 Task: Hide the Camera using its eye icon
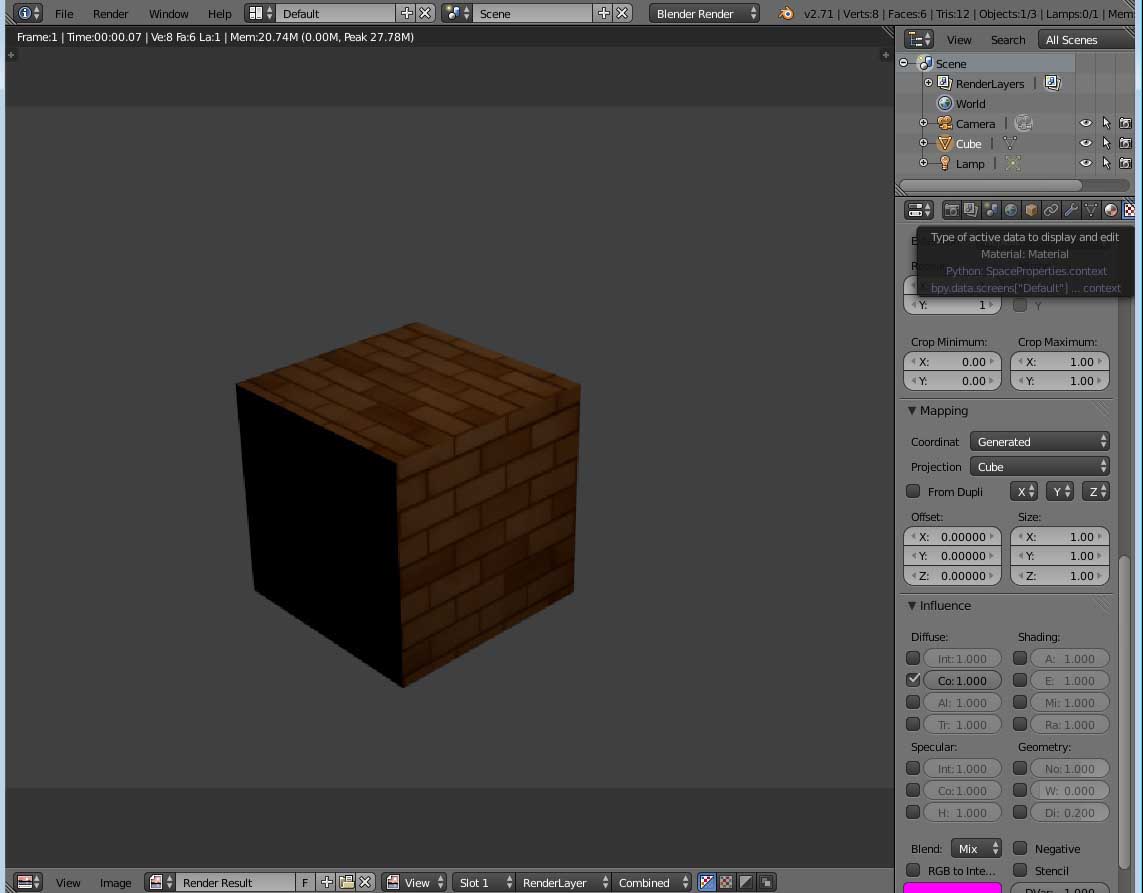tap(1085, 123)
